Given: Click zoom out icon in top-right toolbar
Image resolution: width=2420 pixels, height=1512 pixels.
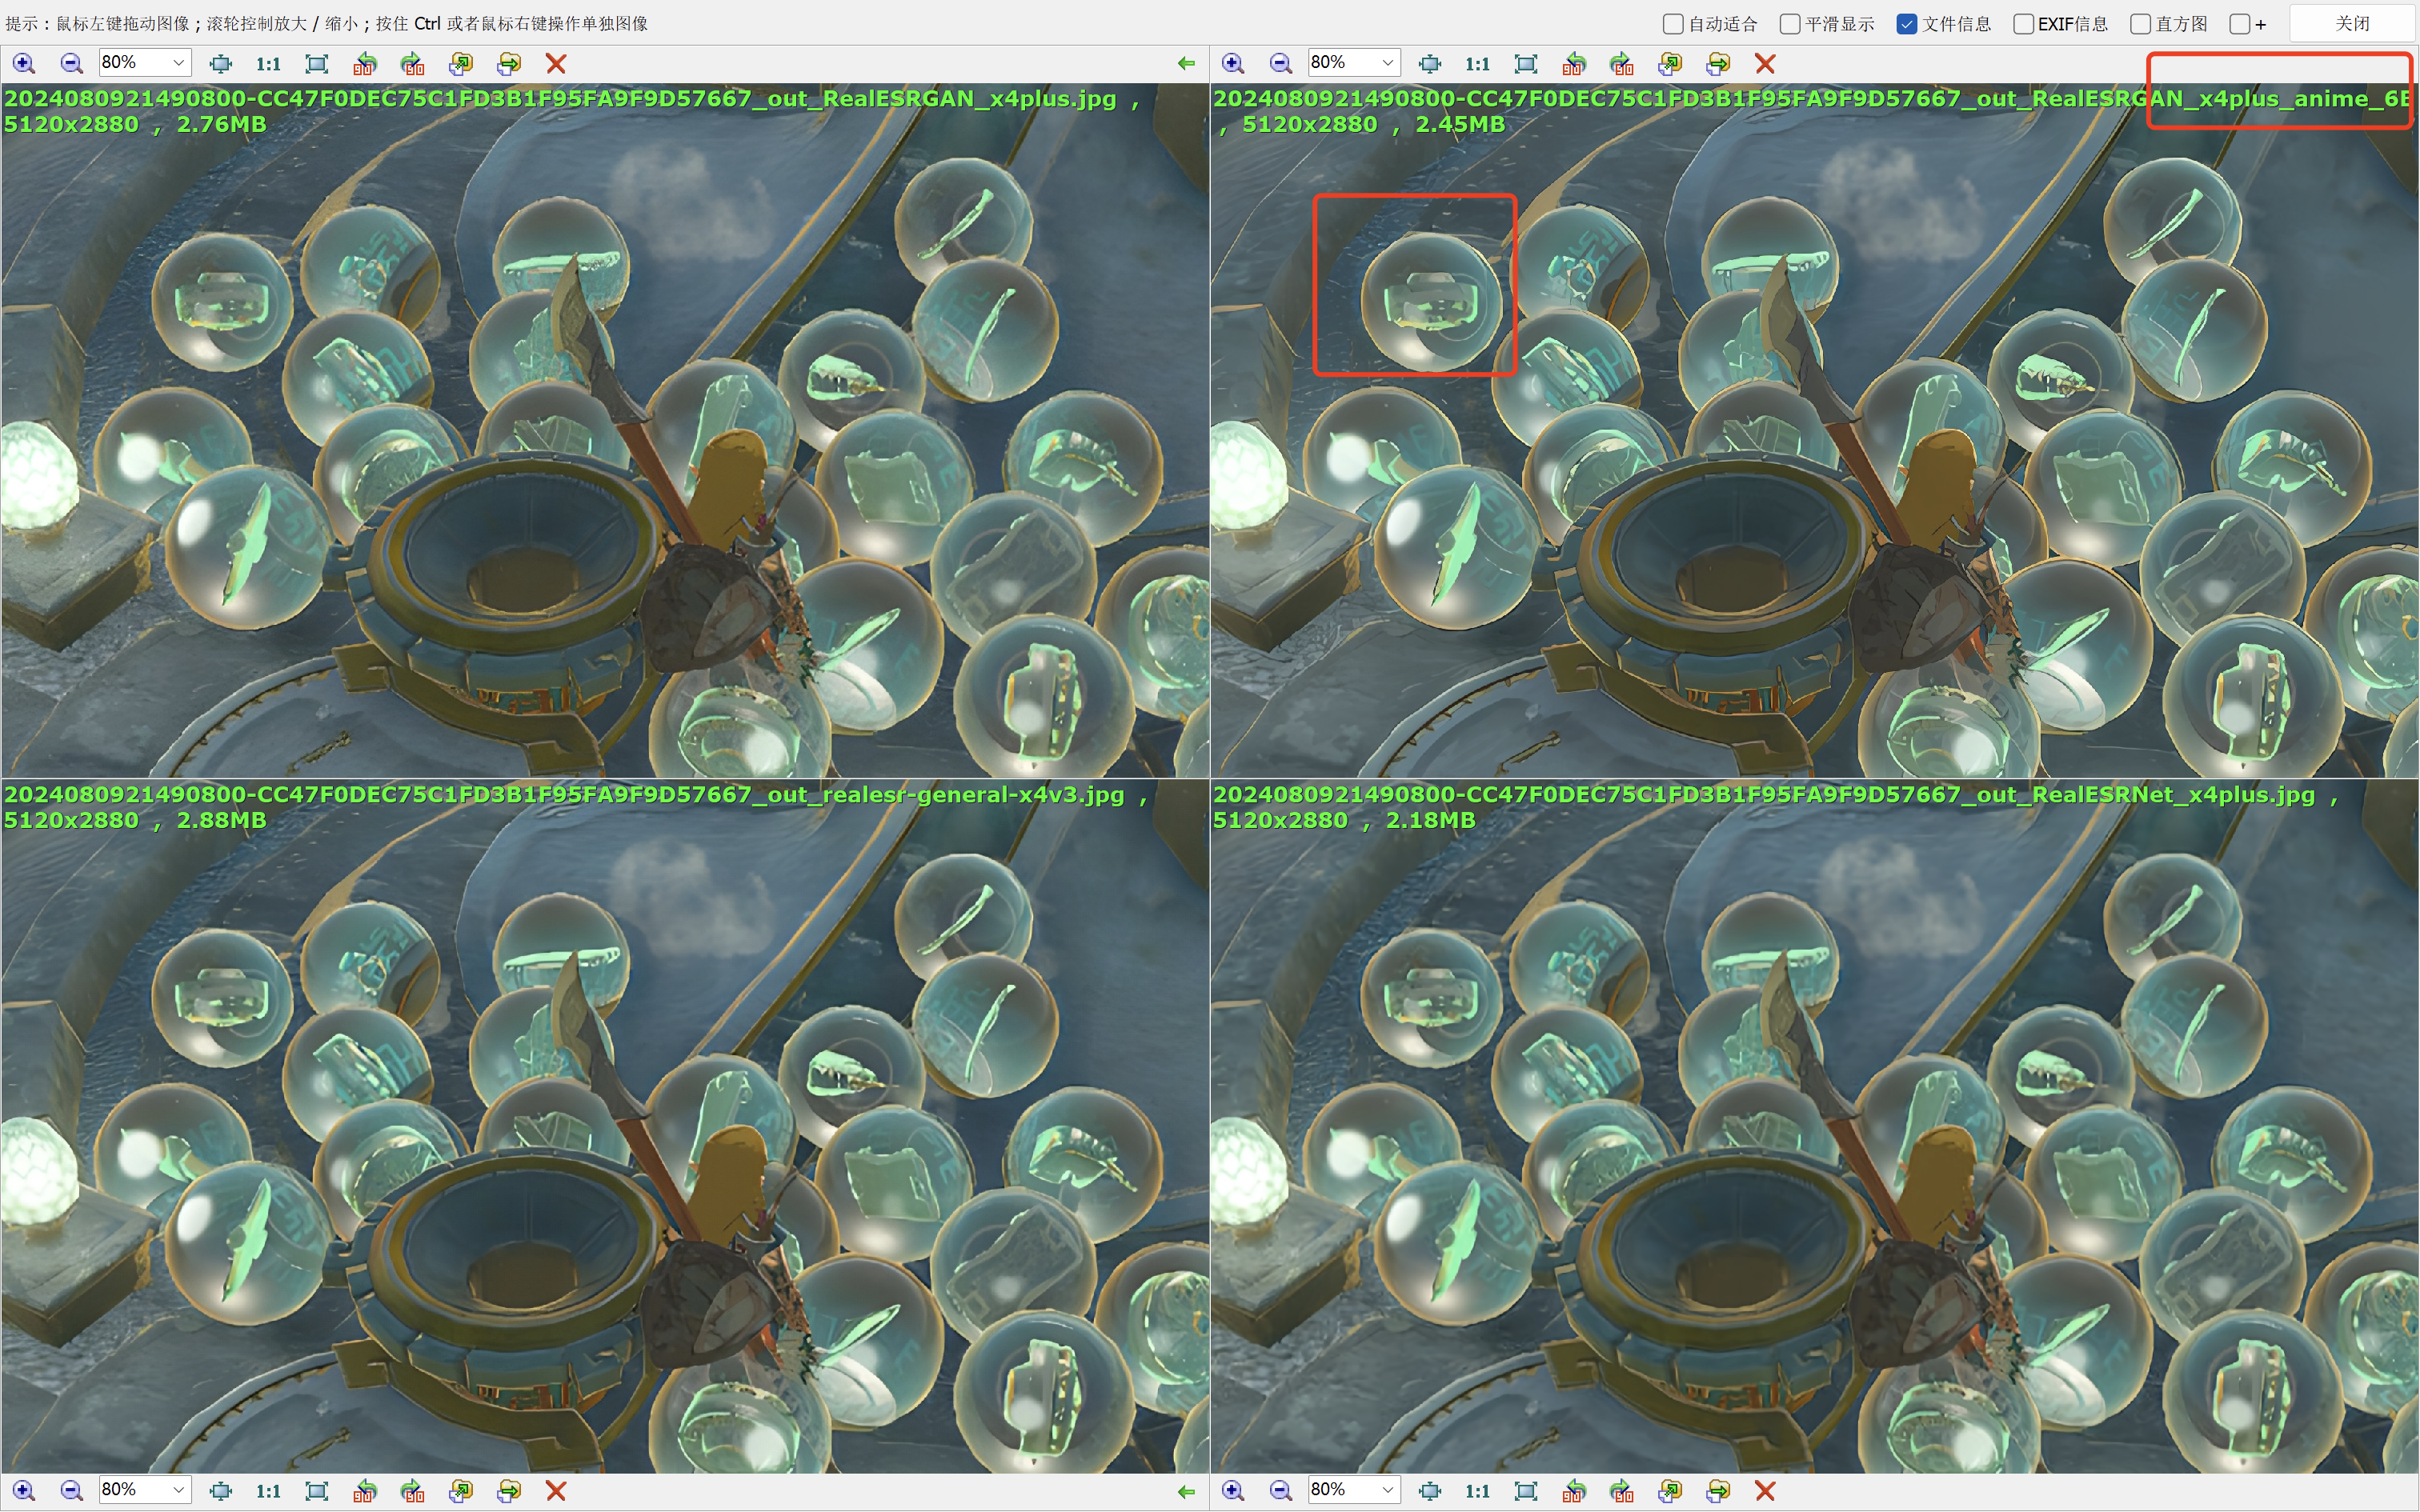Looking at the screenshot, I should point(1281,64).
